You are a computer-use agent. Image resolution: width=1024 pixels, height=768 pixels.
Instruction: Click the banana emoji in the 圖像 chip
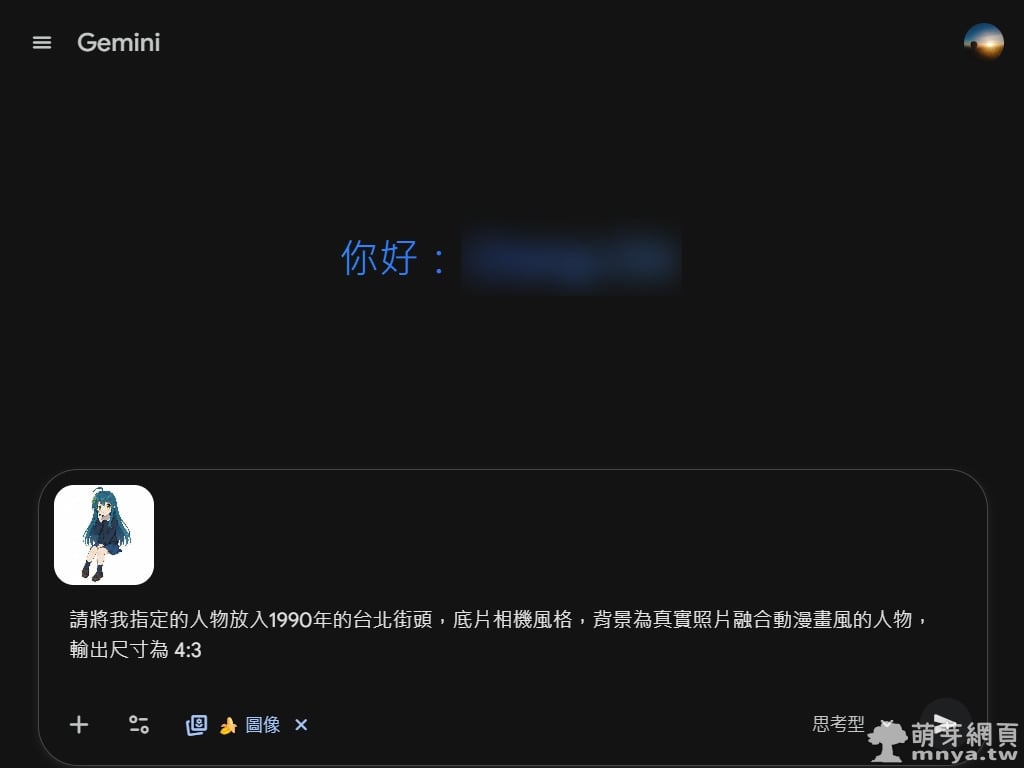[228, 725]
